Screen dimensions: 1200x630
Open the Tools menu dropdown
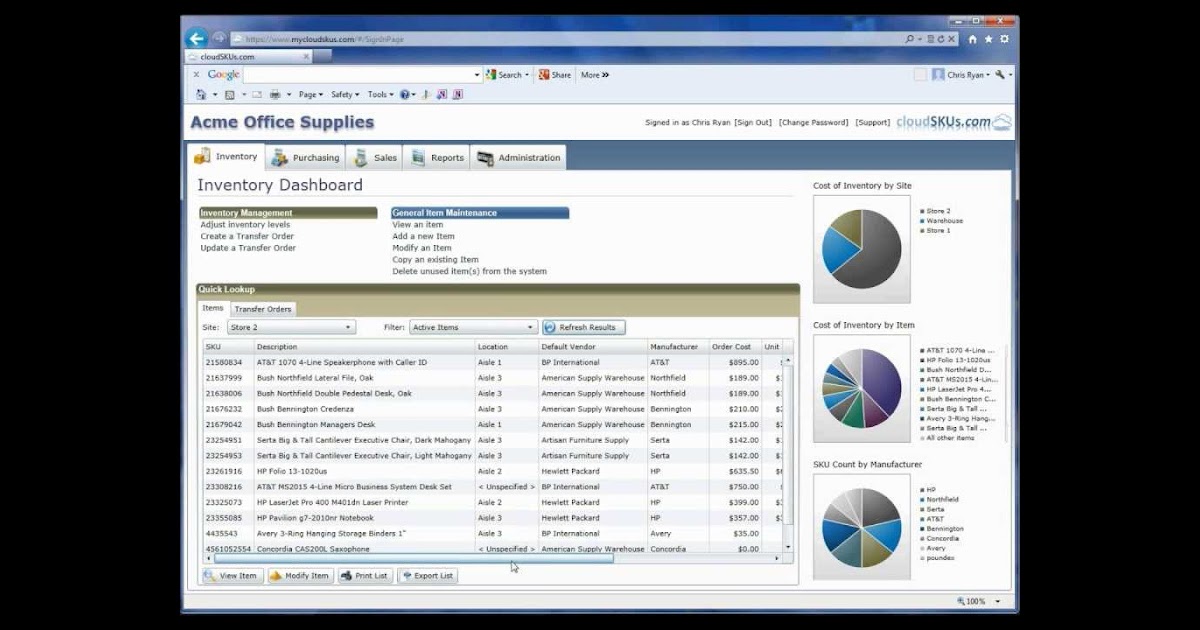click(380, 95)
